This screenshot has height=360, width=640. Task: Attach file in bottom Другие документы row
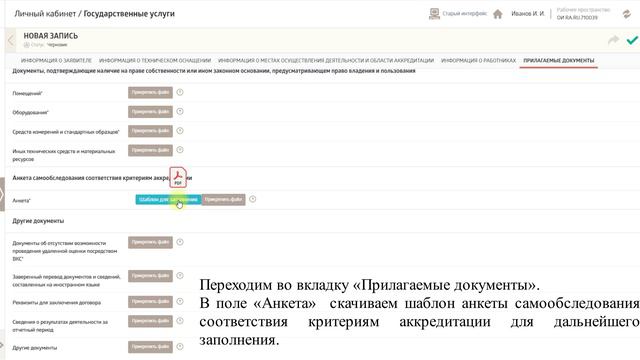150,347
